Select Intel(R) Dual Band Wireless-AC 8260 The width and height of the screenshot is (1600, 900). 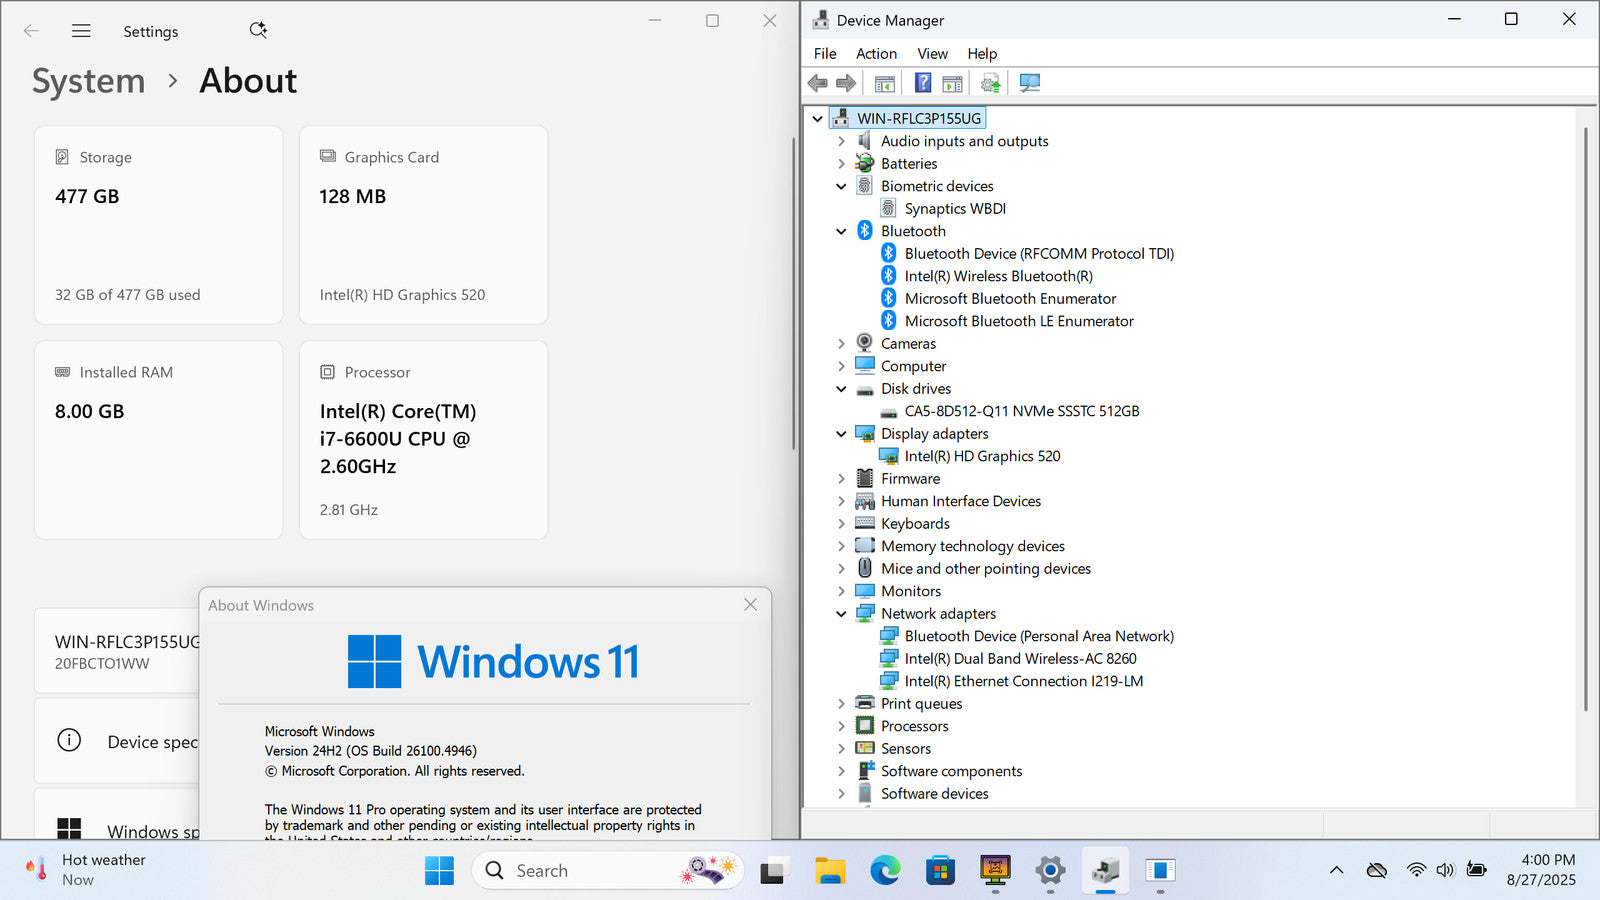tap(1020, 659)
